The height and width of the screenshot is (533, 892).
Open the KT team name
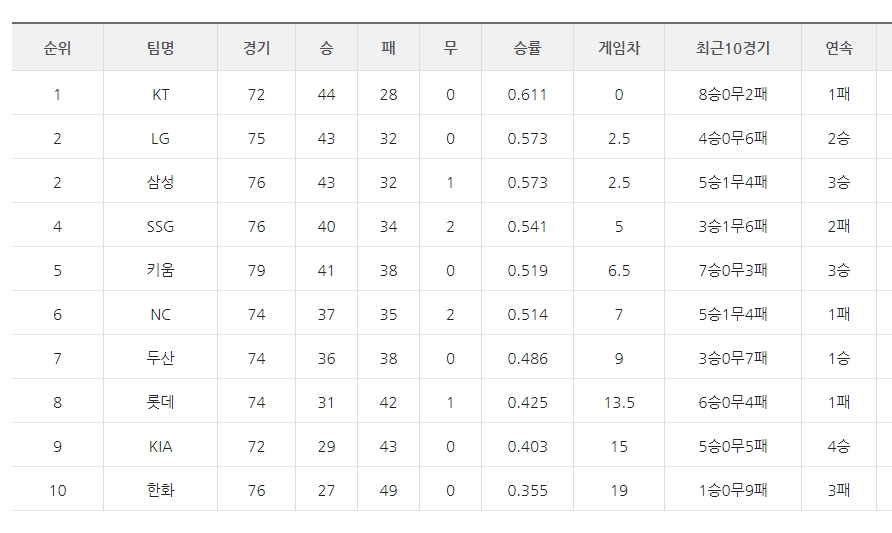(160, 95)
